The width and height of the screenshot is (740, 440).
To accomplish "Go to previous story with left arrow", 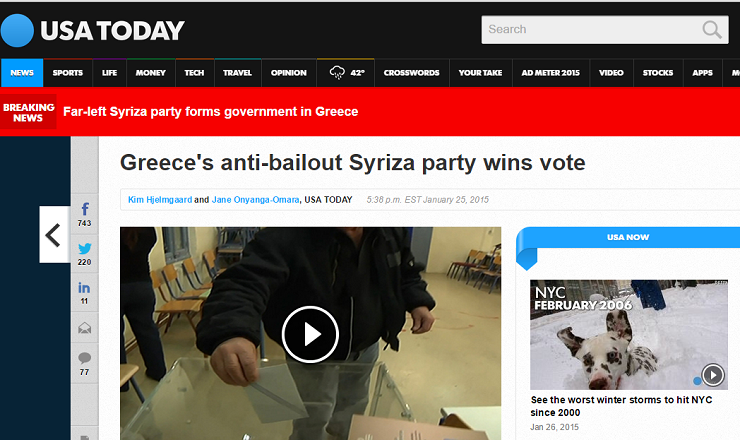I will (x=54, y=235).
